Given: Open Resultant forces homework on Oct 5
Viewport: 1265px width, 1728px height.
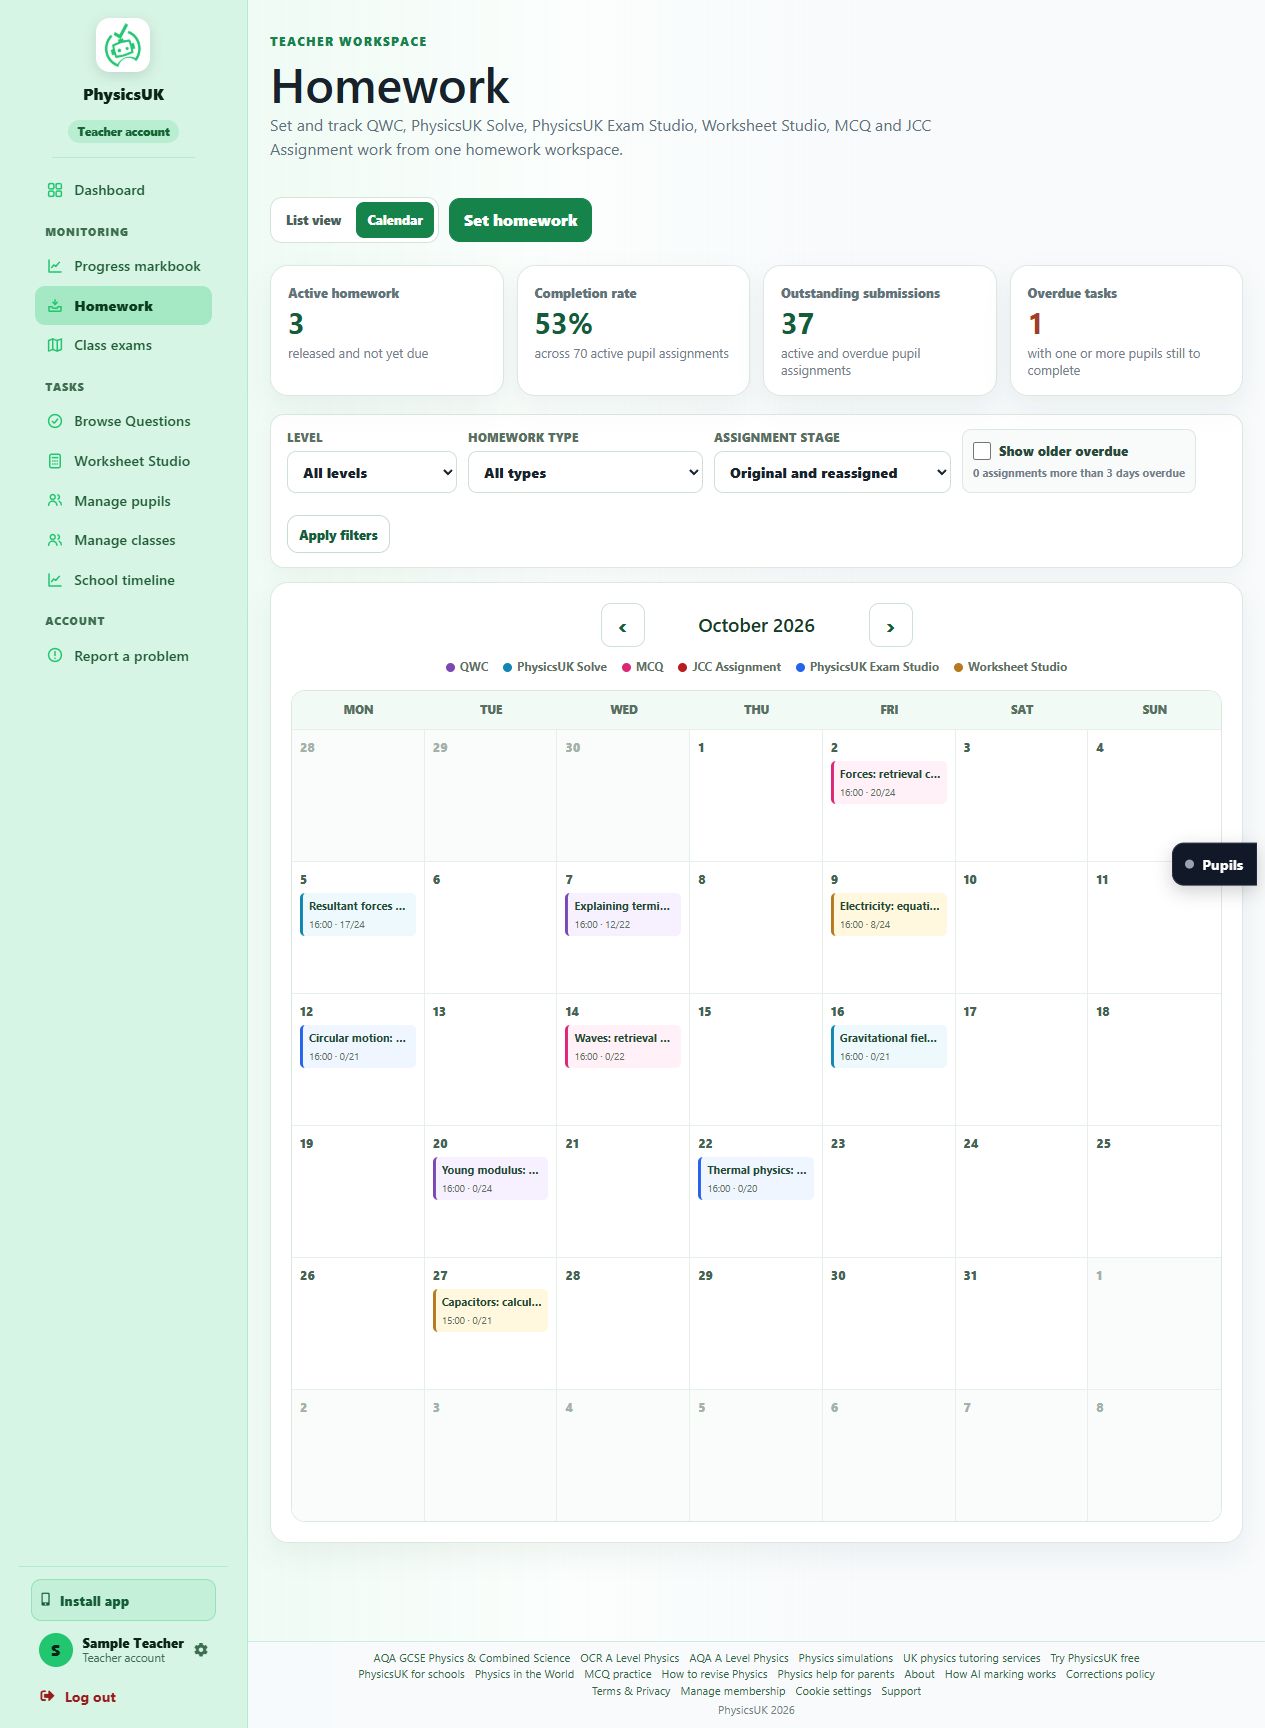Looking at the screenshot, I should click(x=358, y=914).
